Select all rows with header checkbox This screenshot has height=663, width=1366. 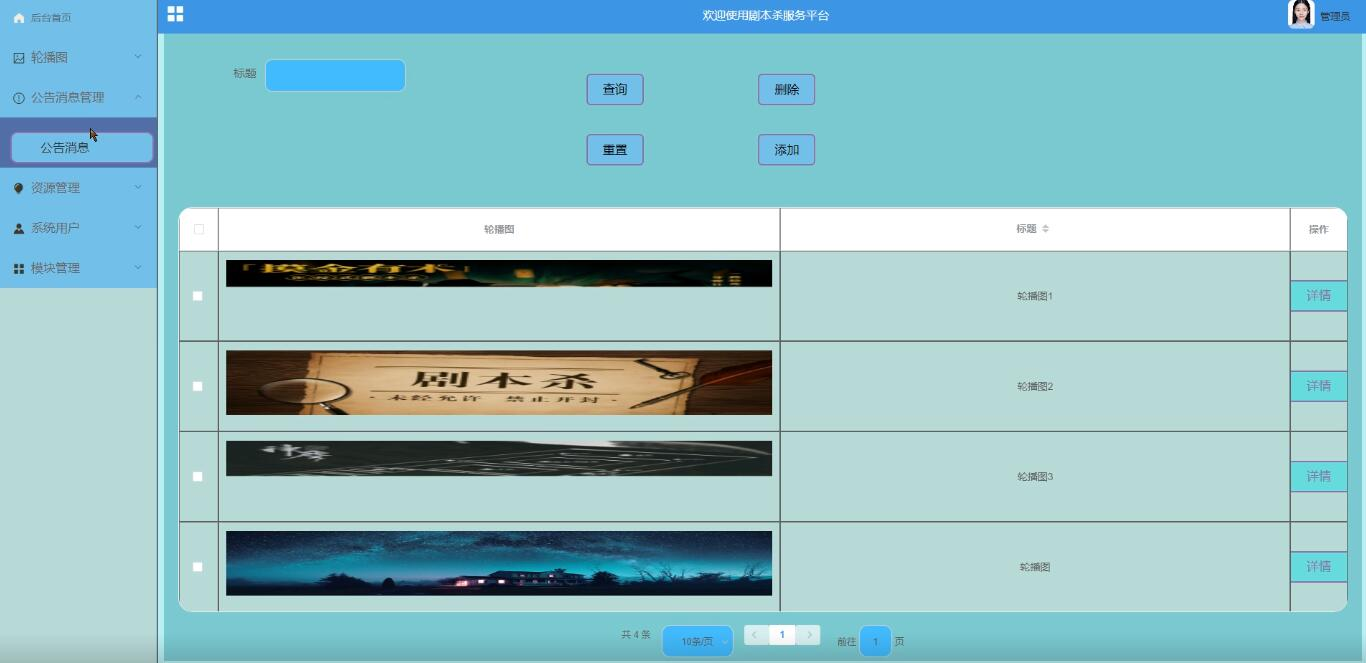(198, 229)
